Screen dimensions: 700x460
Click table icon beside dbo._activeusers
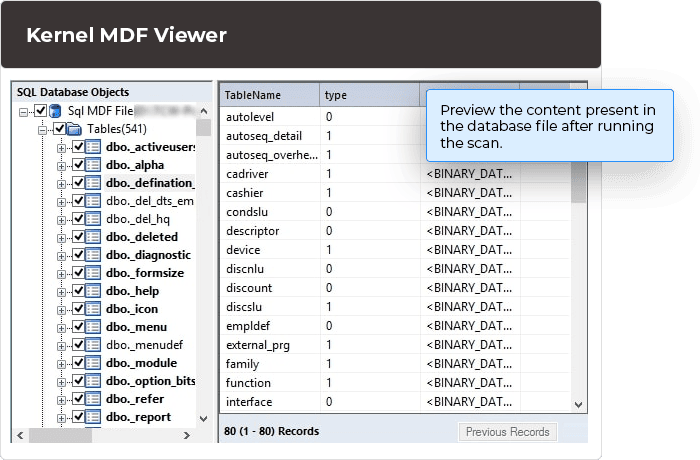pyautogui.click(x=93, y=147)
